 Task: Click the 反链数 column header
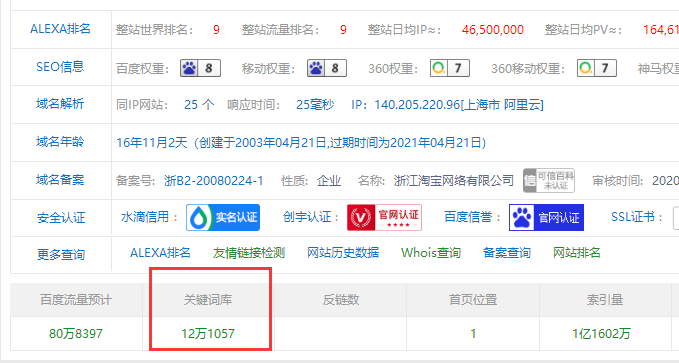[341, 300]
